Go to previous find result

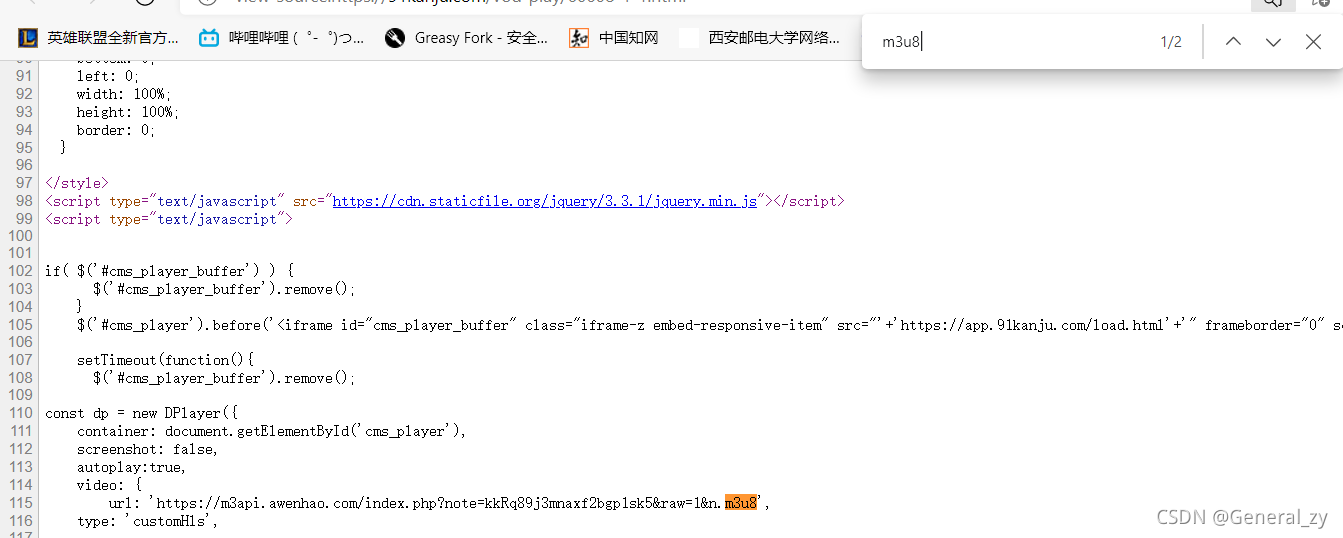click(x=1233, y=42)
